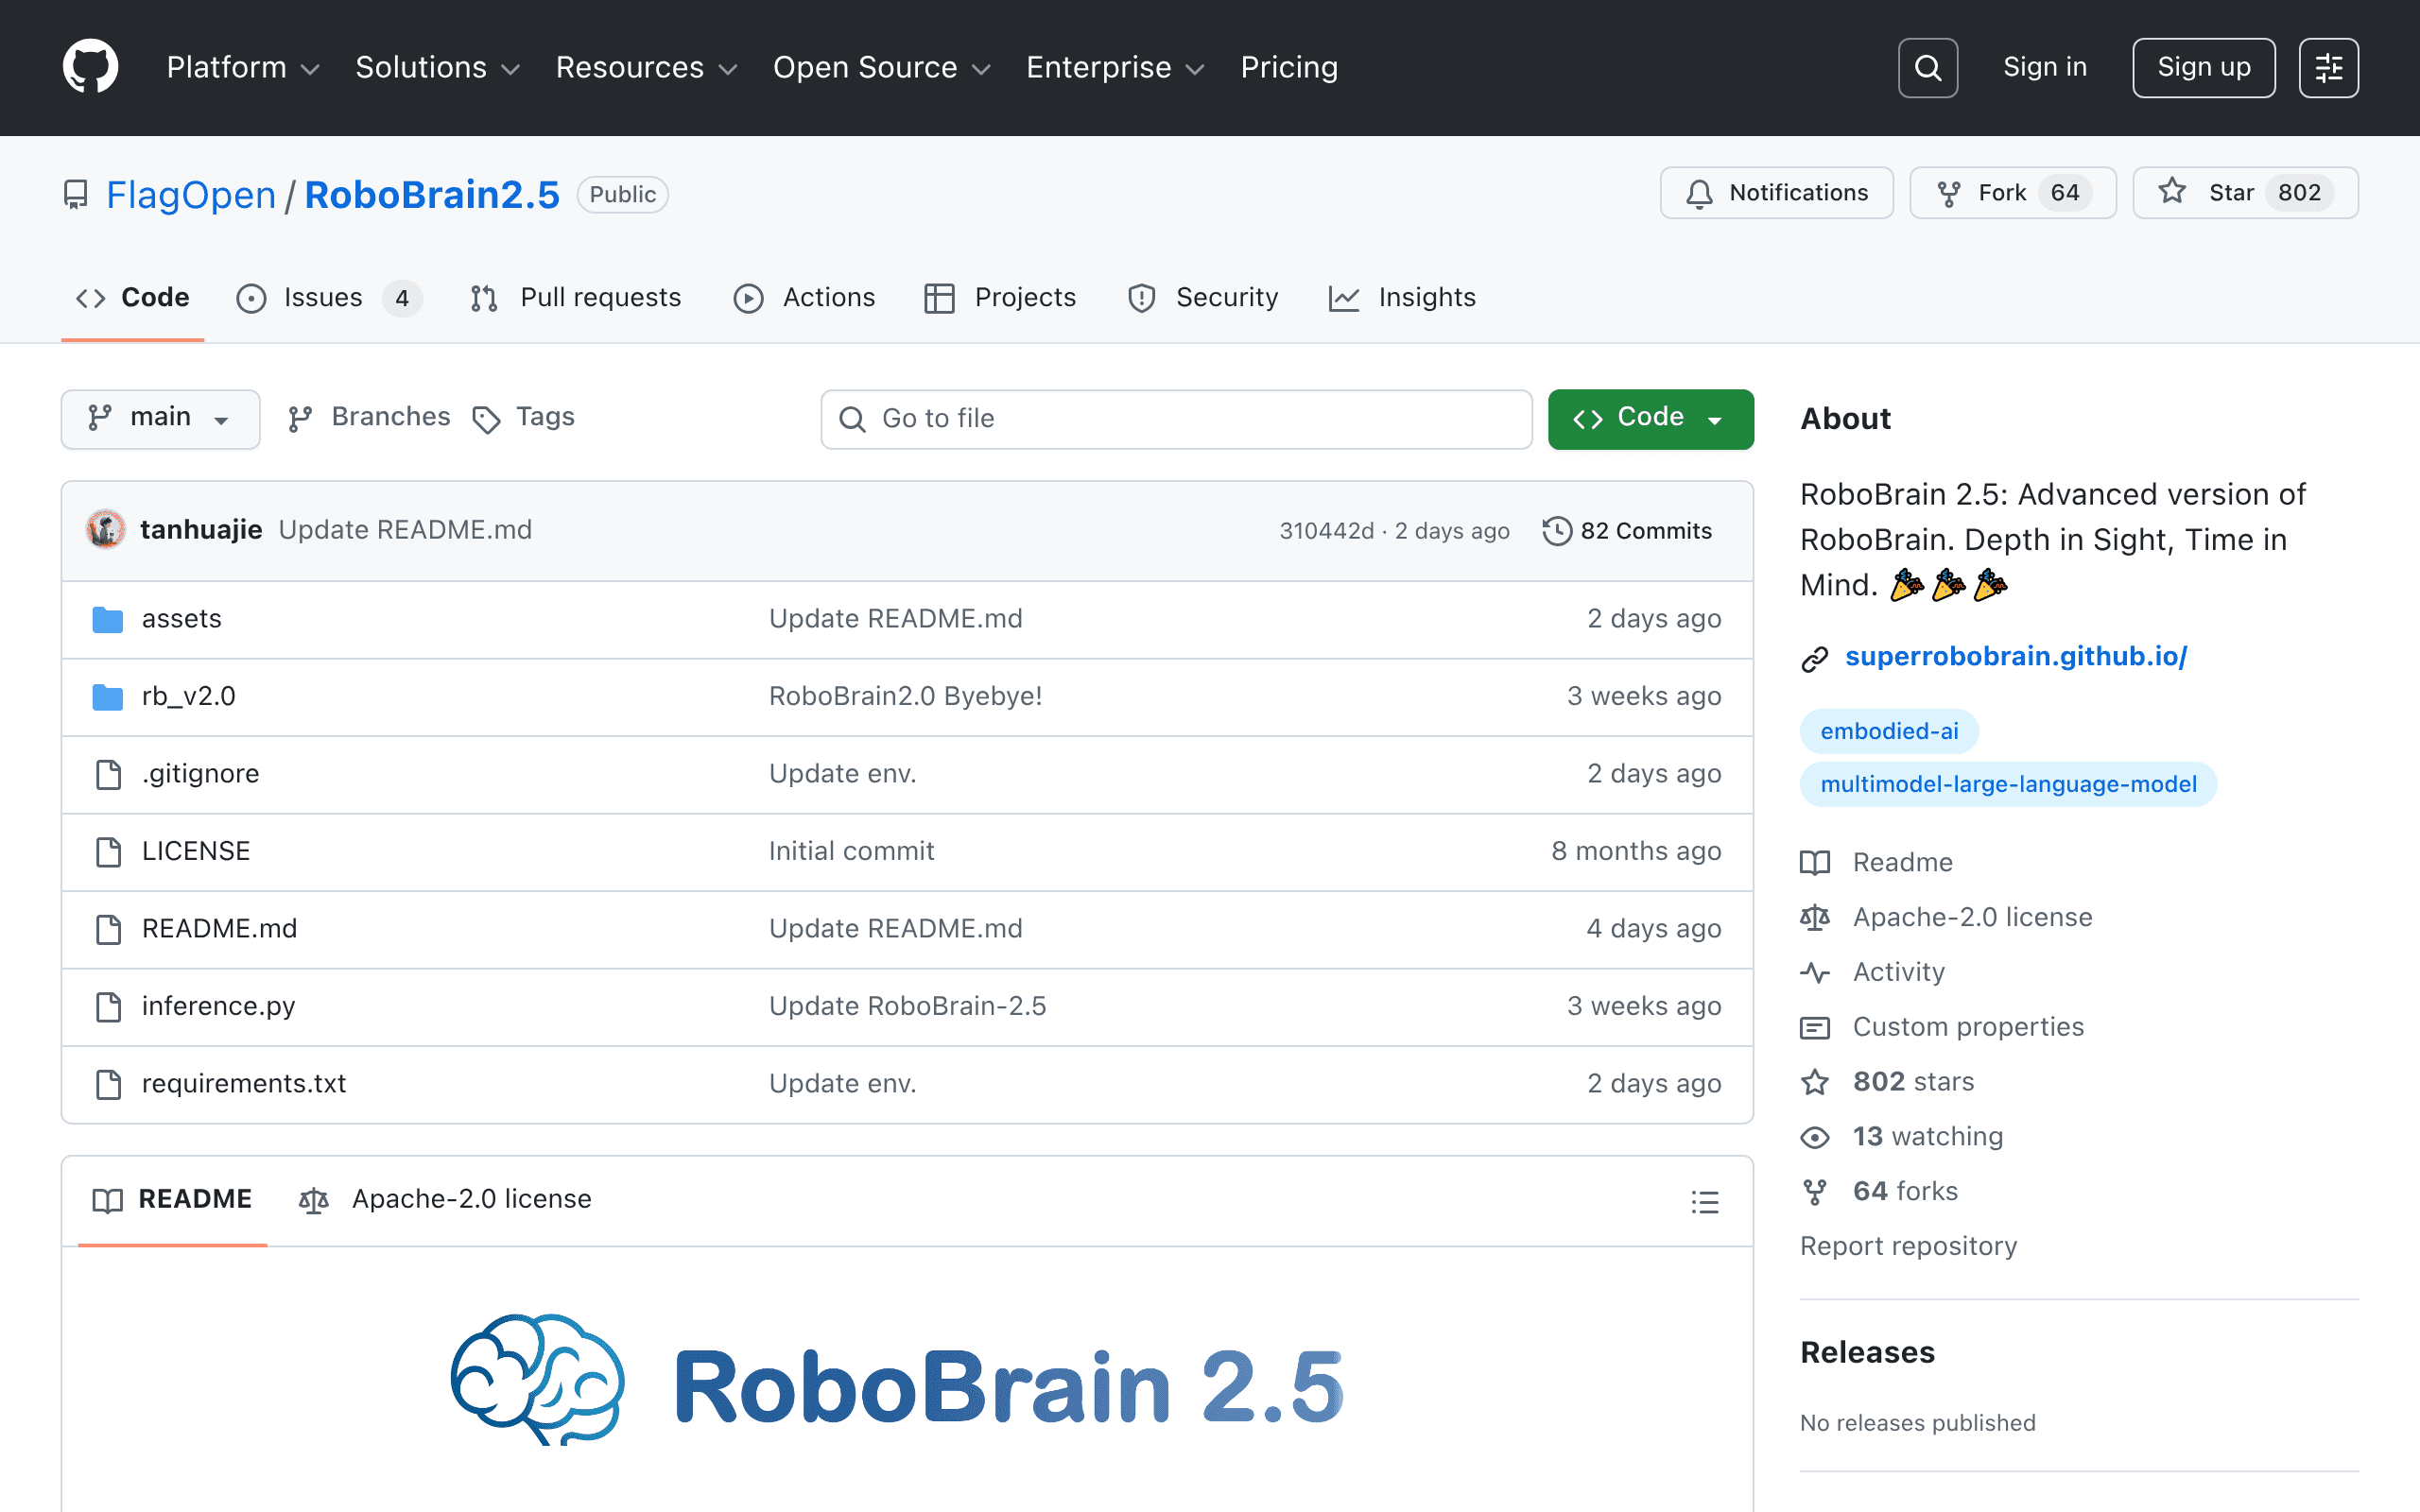Click the Apache-2.0 license scale icon in sidebar

(1815, 917)
